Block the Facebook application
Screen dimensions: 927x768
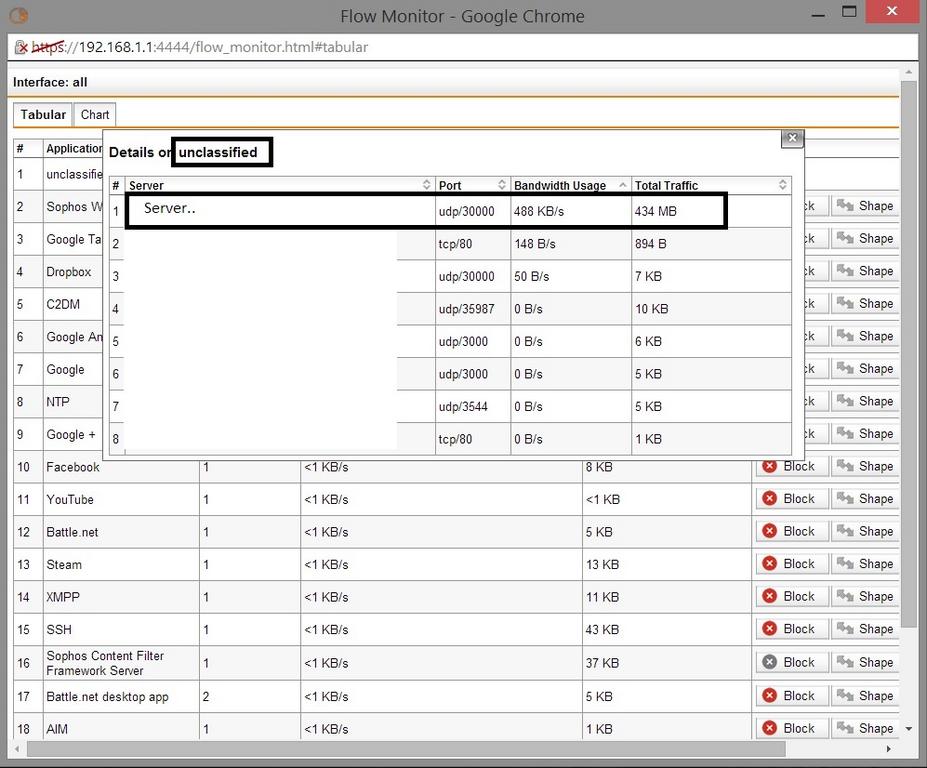click(790, 466)
